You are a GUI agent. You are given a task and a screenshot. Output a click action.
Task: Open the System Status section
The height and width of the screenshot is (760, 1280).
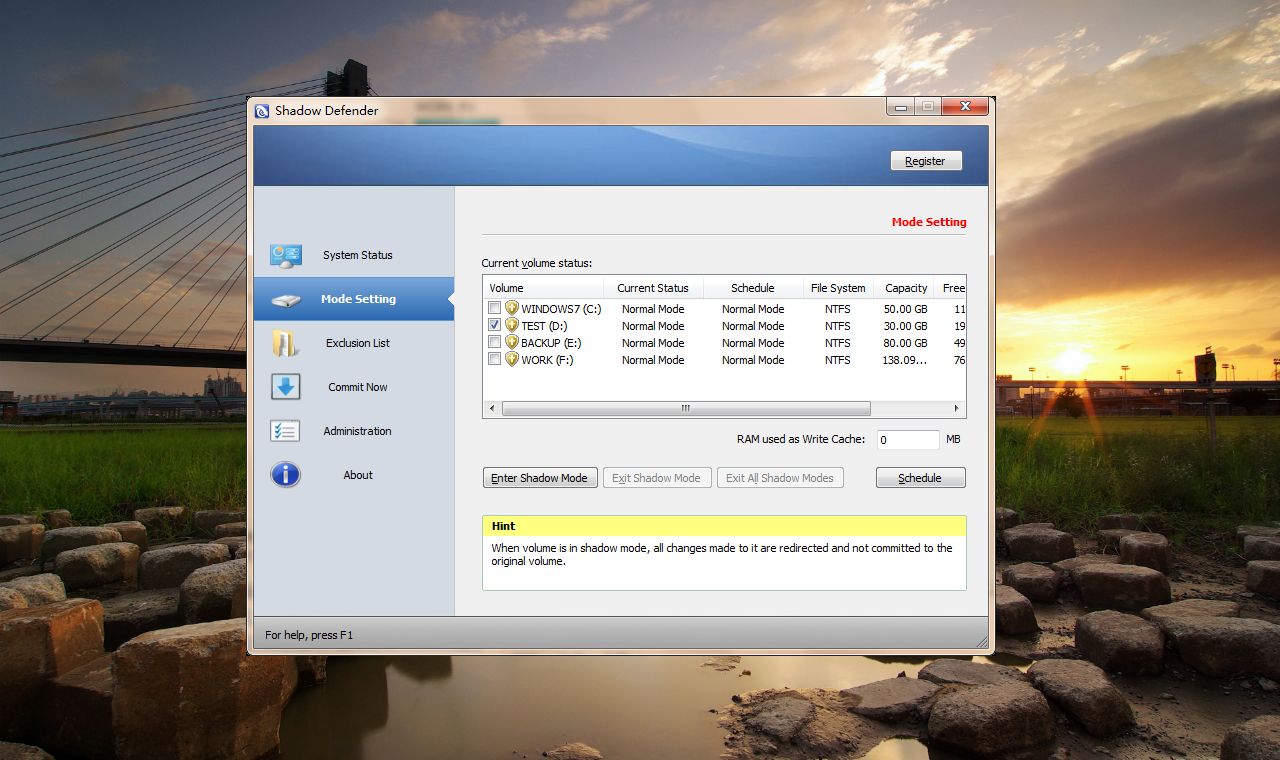coord(354,255)
